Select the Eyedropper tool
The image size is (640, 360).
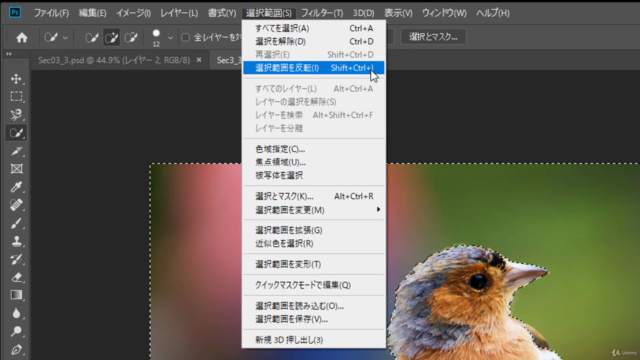click(16, 187)
